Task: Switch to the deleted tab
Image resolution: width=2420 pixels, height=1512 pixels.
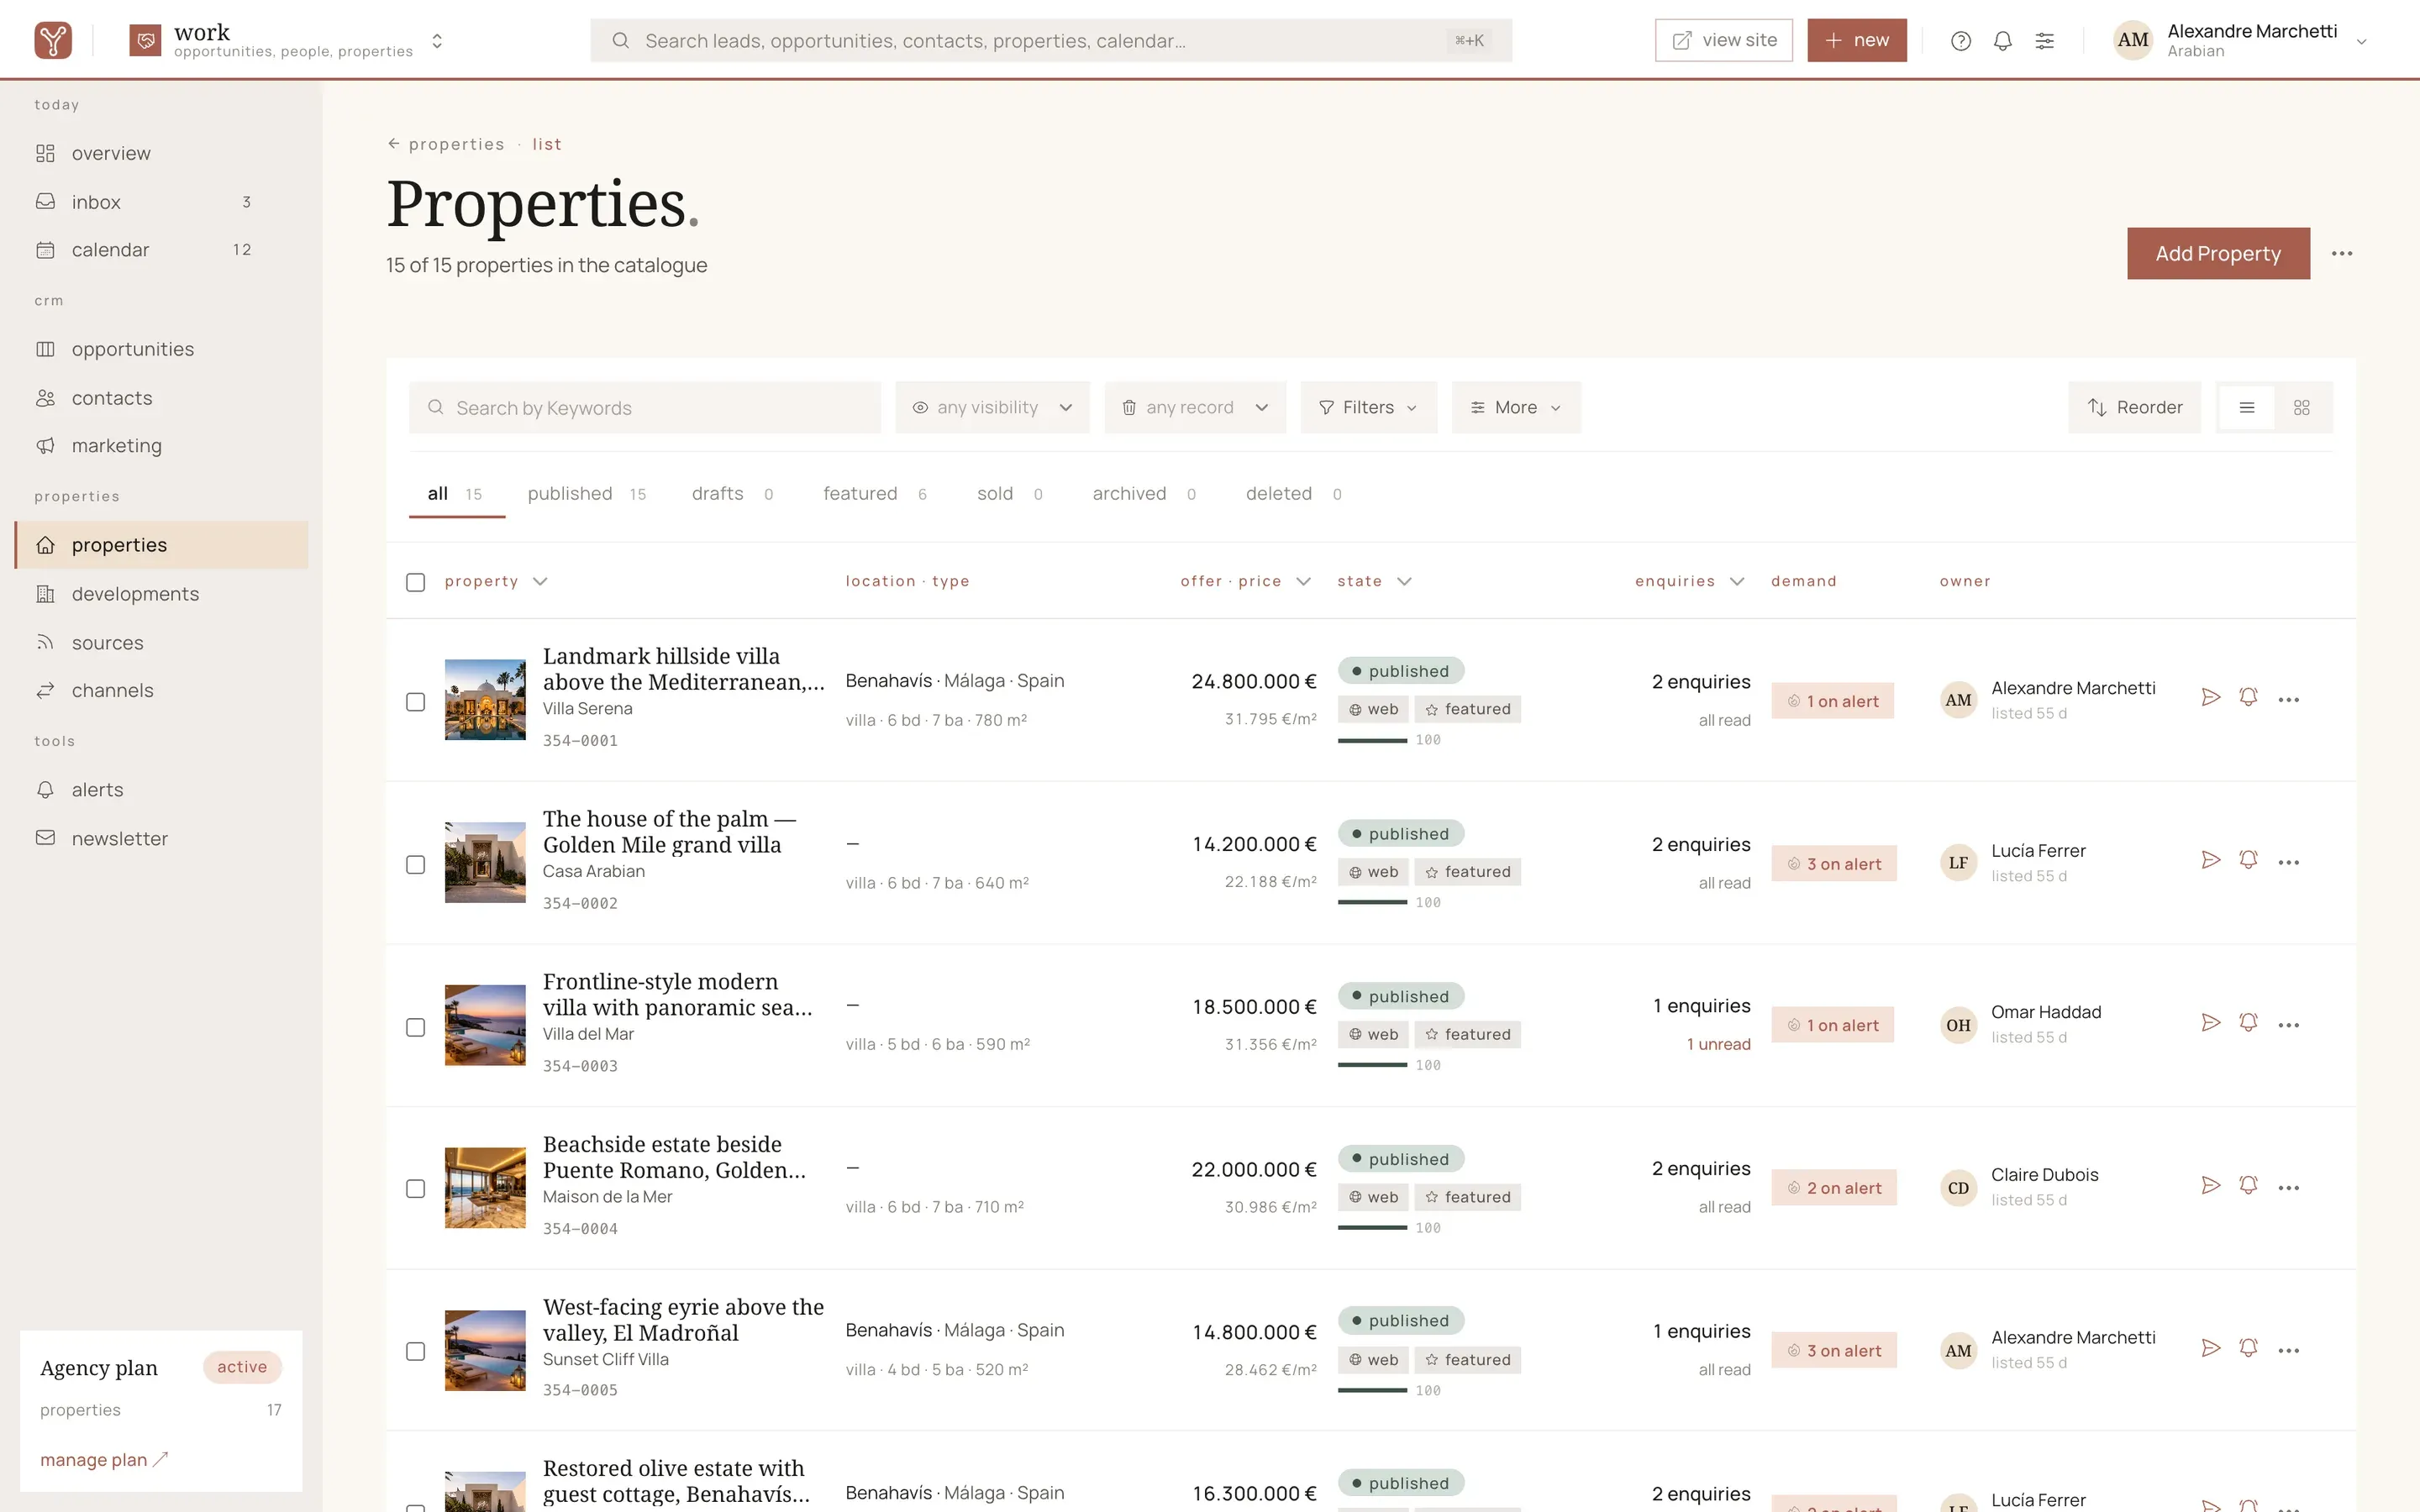Action: point(1294,494)
